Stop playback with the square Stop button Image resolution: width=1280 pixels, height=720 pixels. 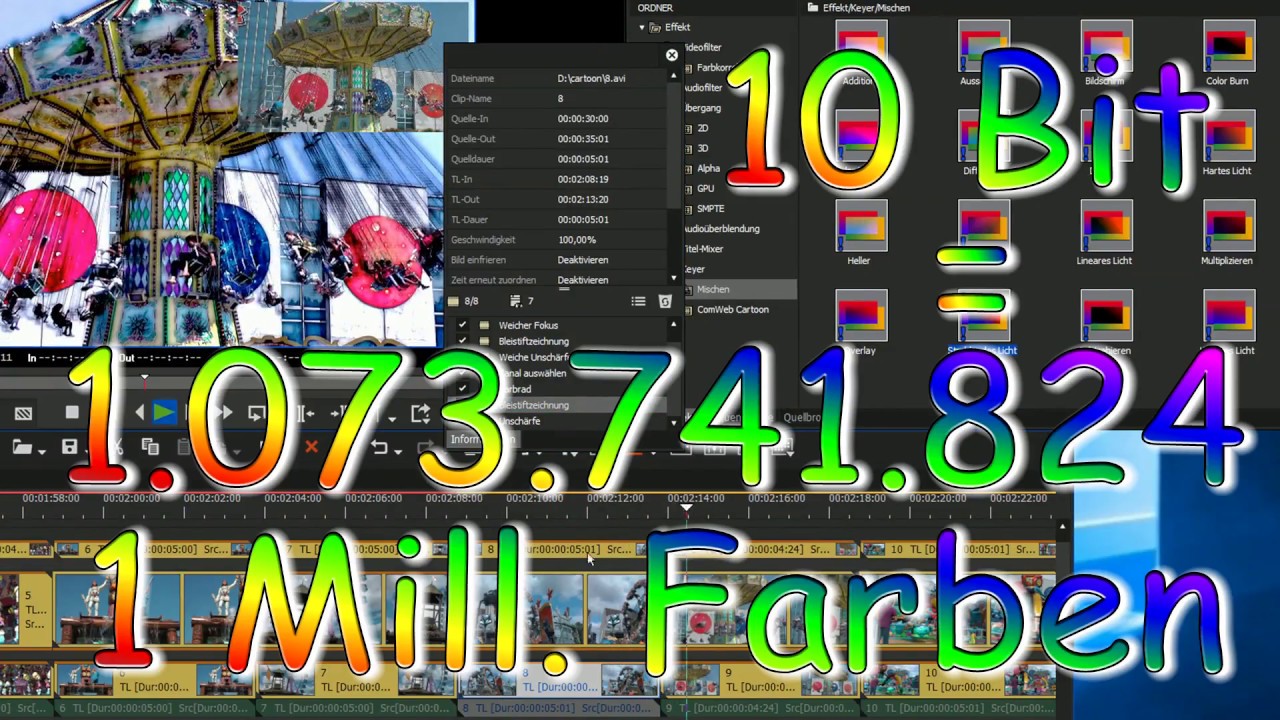point(72,412)
